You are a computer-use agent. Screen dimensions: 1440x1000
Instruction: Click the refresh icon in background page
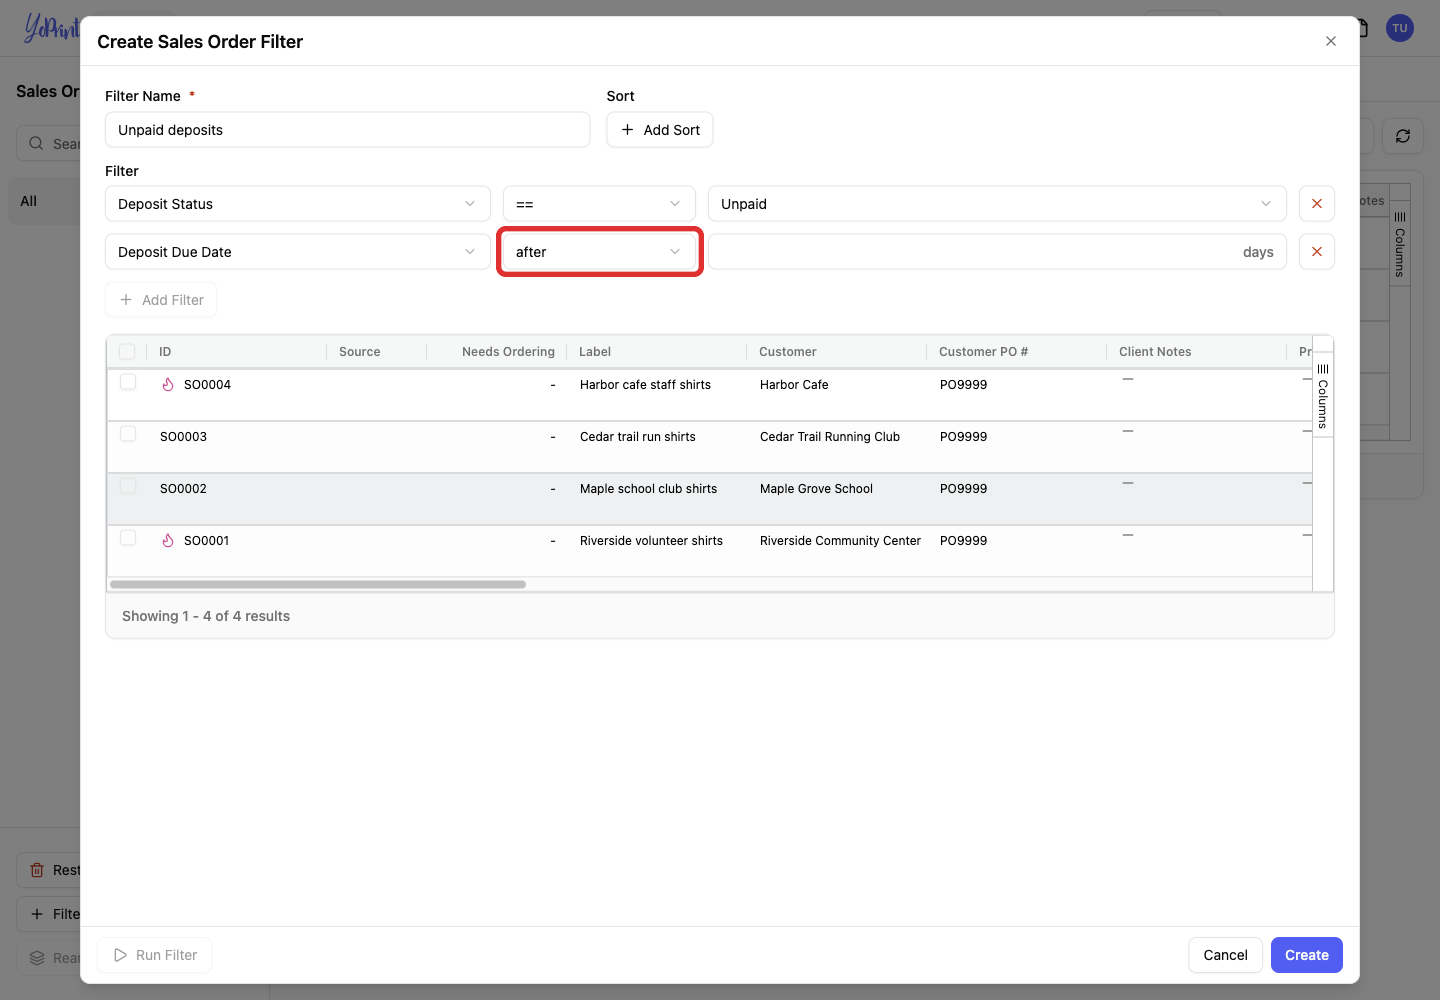[x=1403, y=136]
